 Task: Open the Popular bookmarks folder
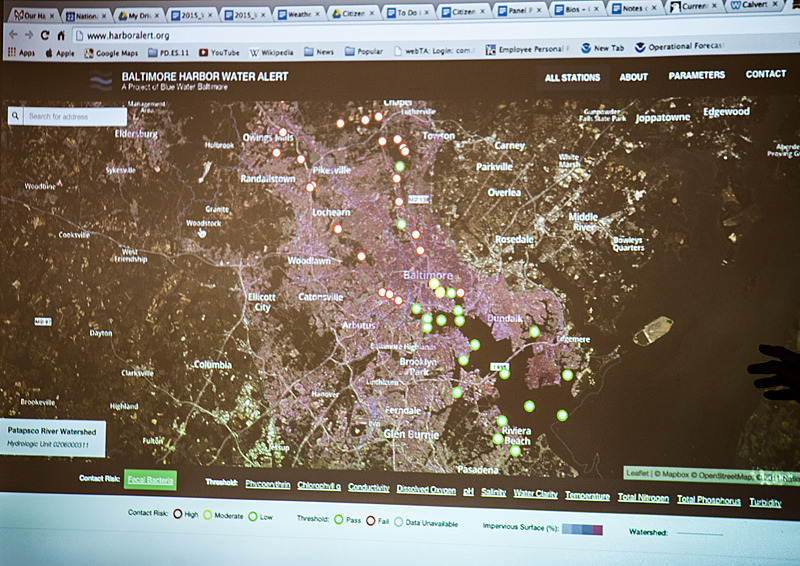[371, 52]
